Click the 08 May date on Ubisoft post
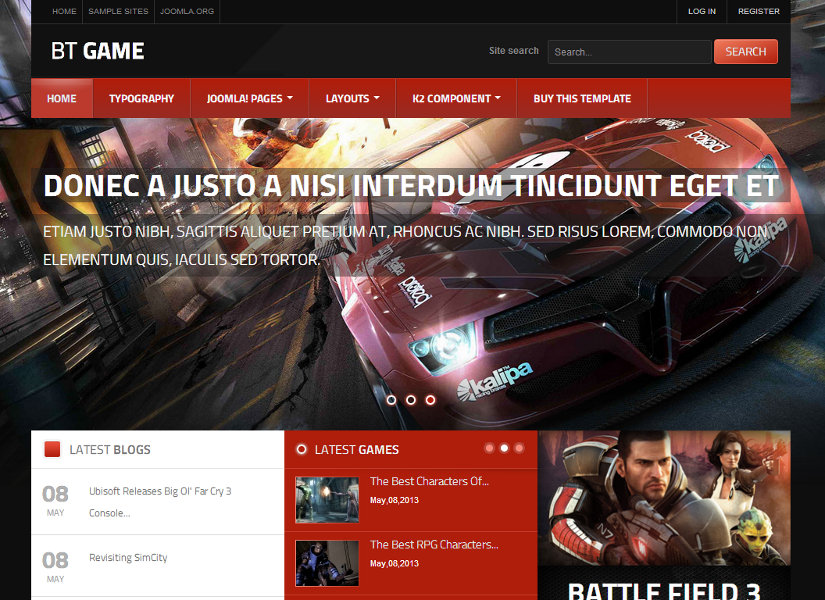825x600 pixels. pyautogui.click(x=55, y=501)
